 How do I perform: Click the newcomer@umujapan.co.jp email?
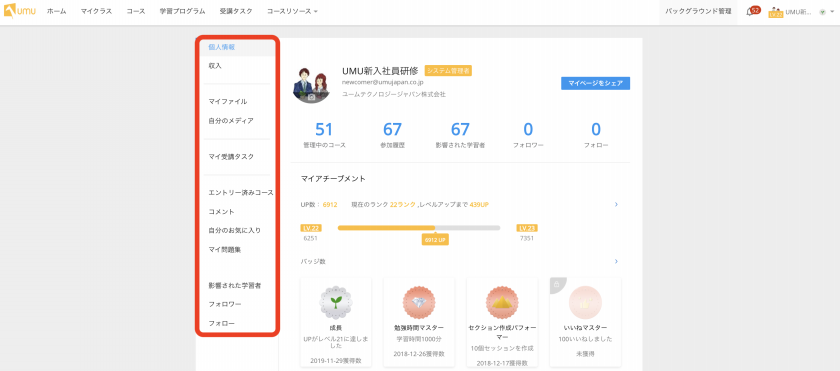[x=382, y=83]
